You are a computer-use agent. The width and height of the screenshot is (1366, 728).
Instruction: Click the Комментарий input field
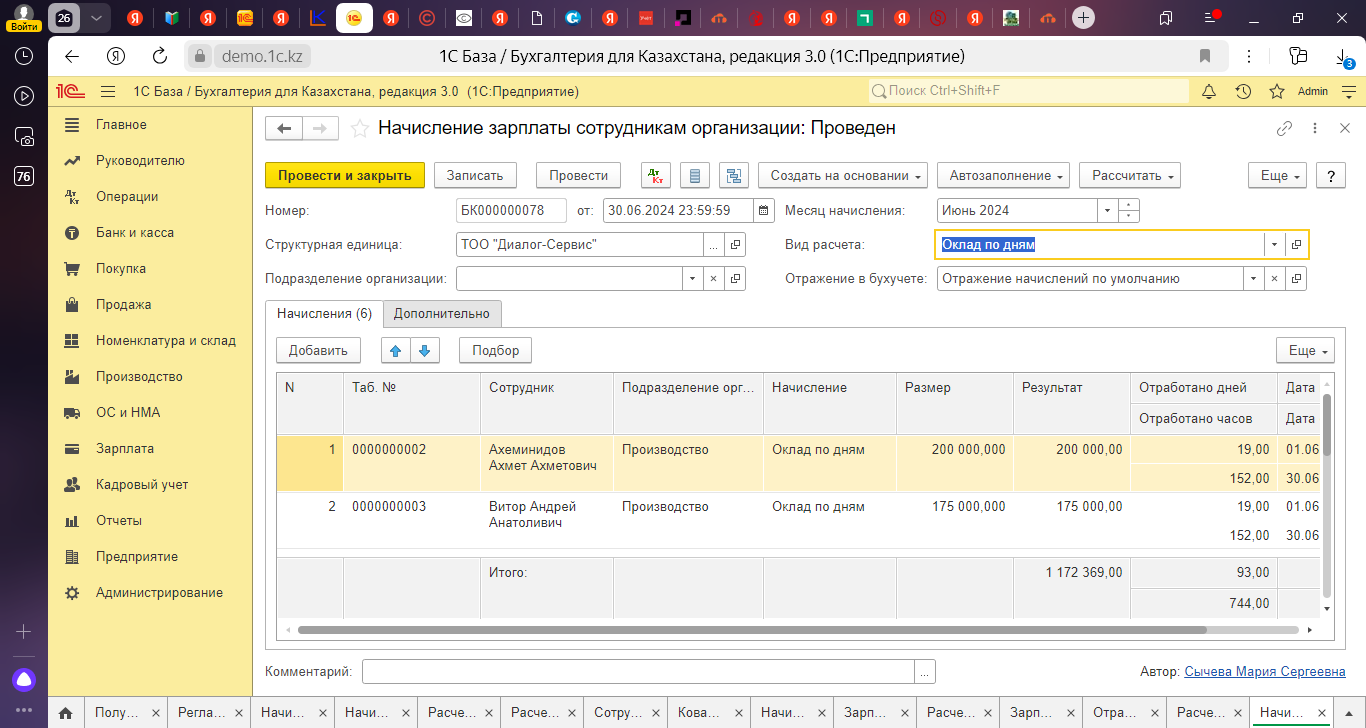[x=638, y=671]
